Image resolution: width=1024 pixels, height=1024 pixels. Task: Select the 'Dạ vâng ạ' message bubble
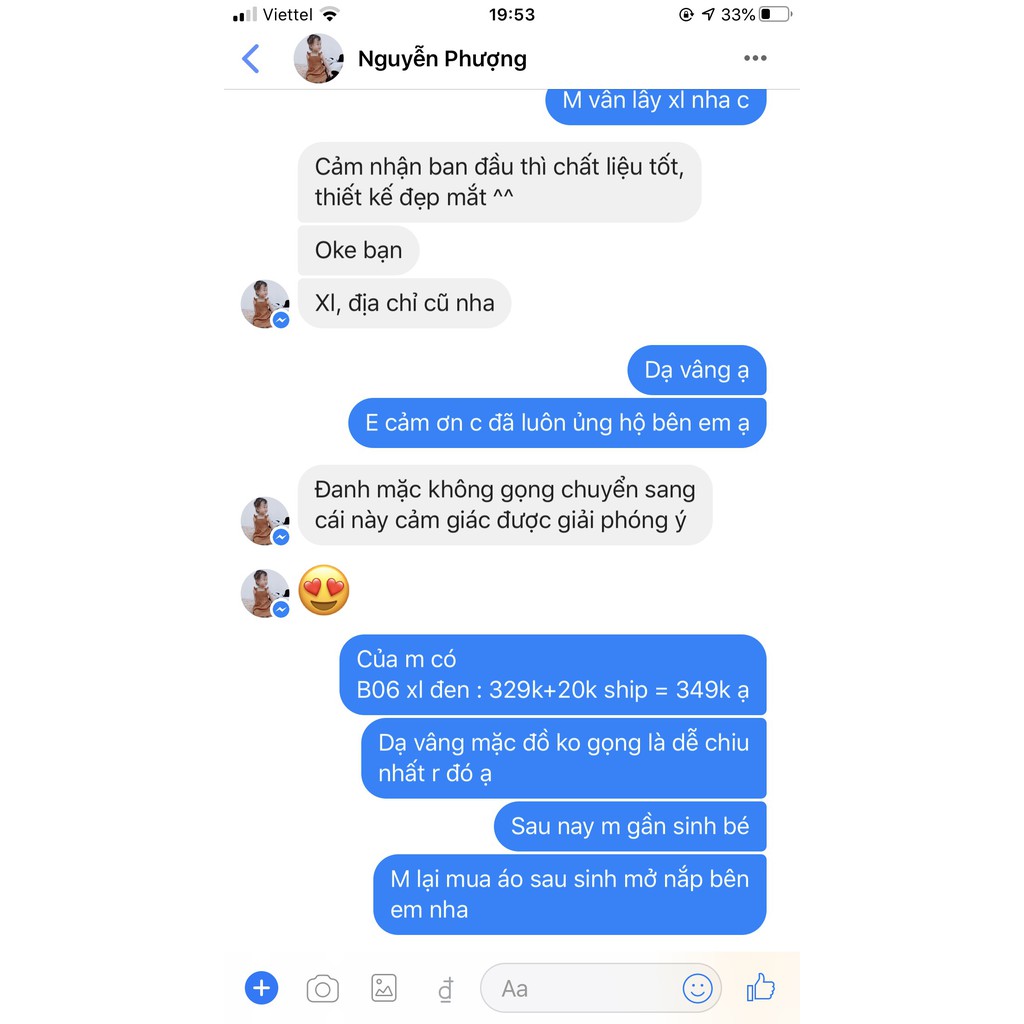(x=697, y=370)
